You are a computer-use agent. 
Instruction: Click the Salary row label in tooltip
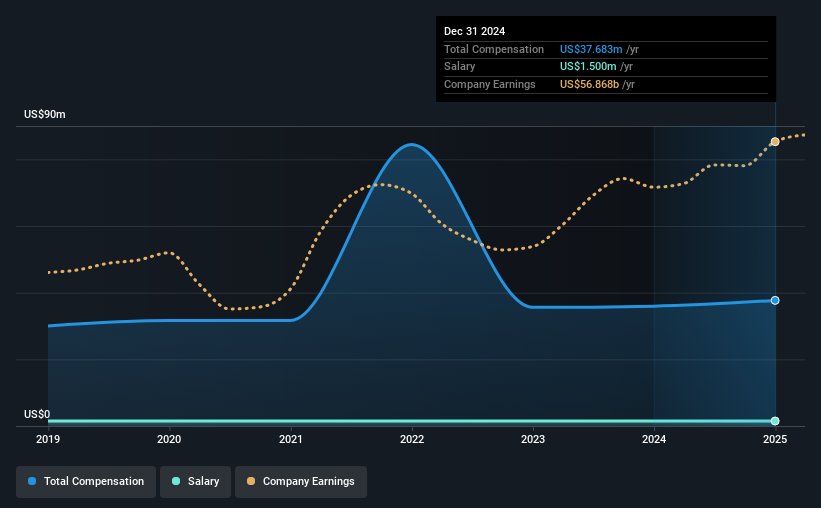click(x=460, y=67)
